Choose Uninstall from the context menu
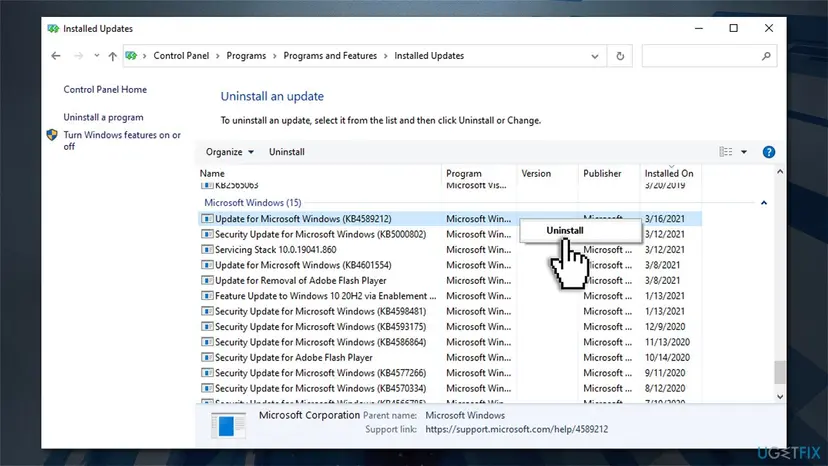The image size is (828, 466). (580, 230)
